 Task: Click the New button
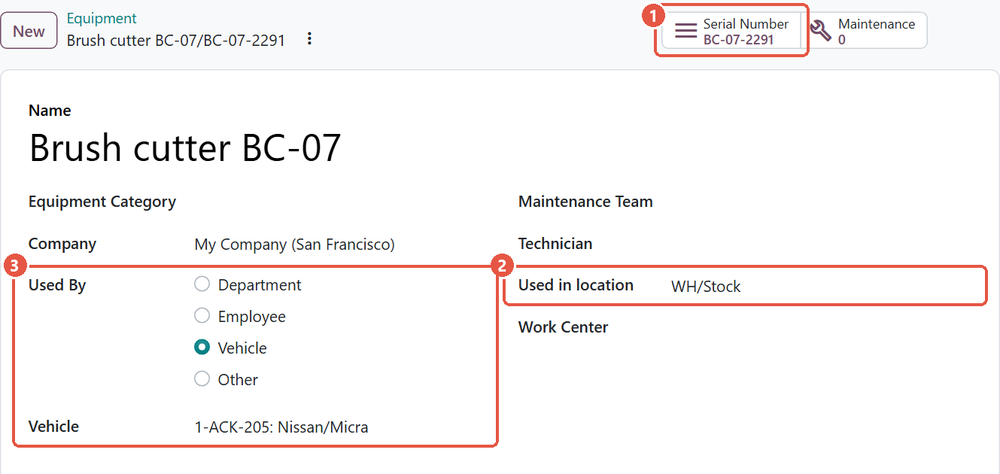click(x=29, y=31)
